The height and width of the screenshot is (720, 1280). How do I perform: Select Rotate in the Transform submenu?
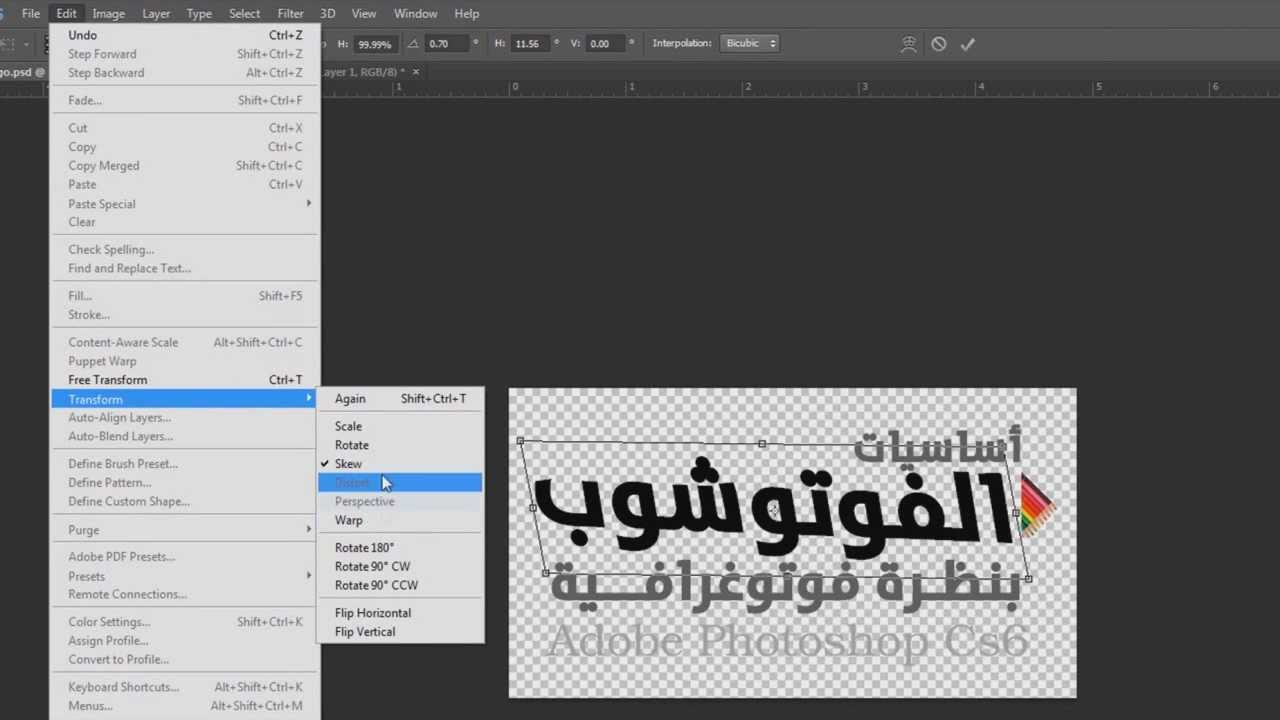pyautogui.click(x=400, y=445)
